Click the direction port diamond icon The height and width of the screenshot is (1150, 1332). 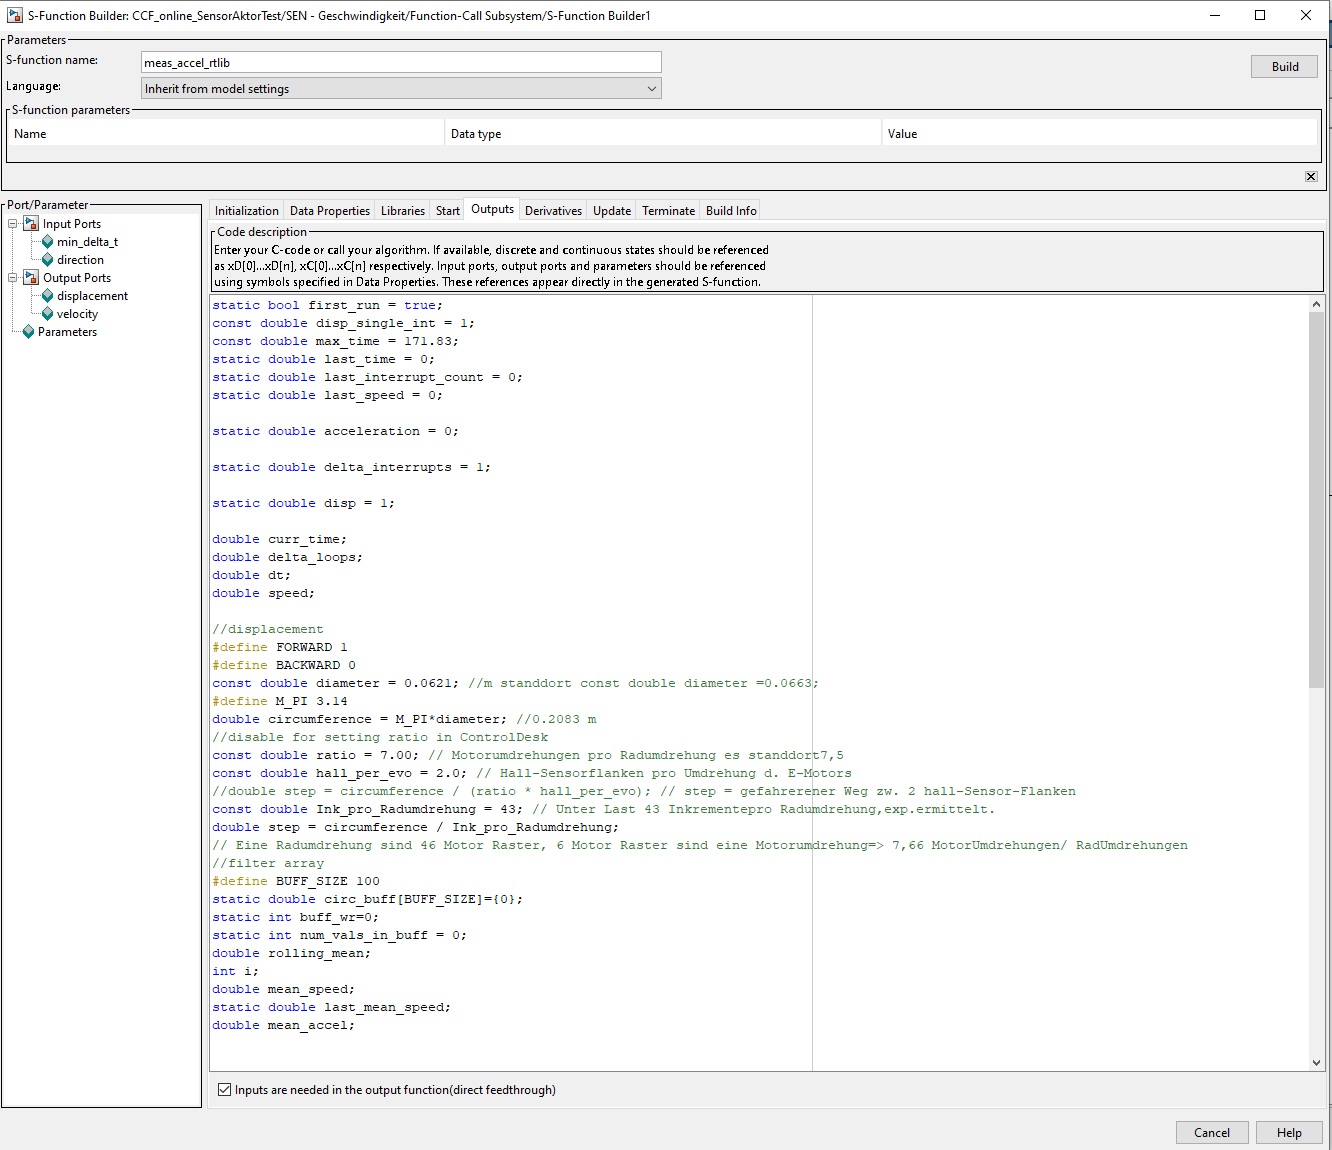click(x=47, y=260)
